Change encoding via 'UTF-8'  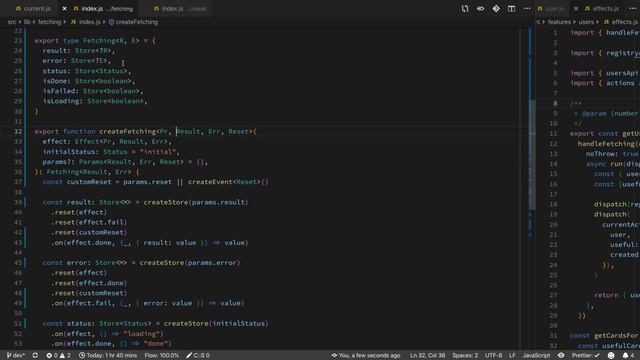[x=493, y=356]
